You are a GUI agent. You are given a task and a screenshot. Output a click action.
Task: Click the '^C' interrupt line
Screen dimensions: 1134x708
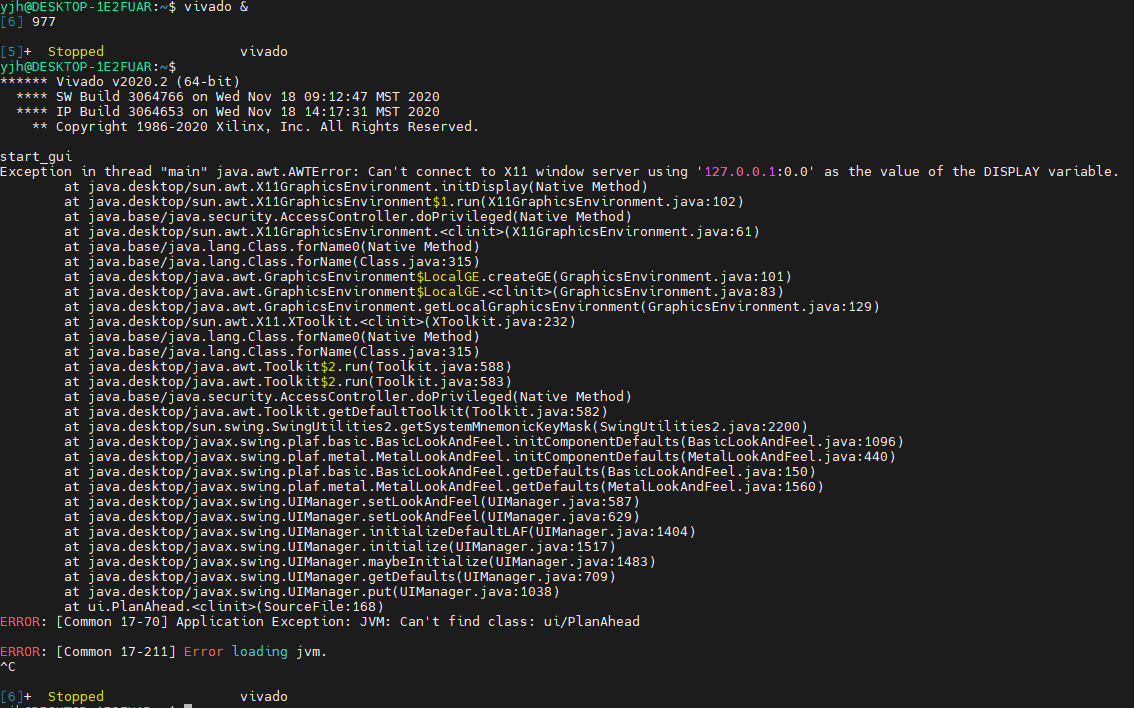8,667
